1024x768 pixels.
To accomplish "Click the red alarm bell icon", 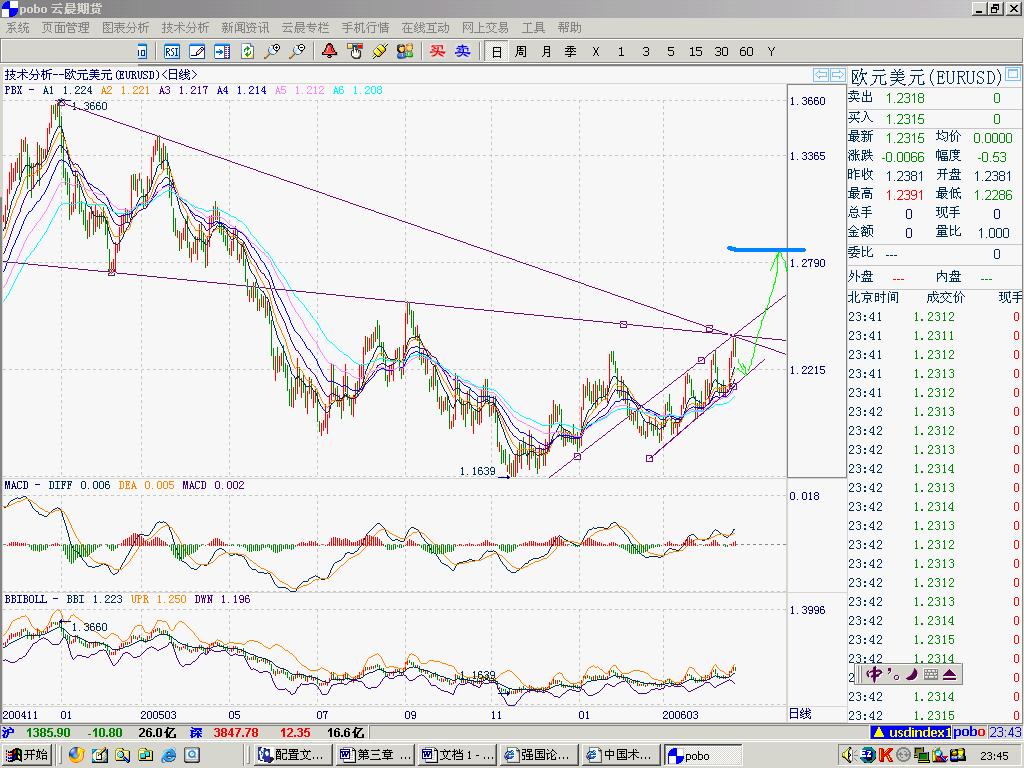I will click(329, 51).
